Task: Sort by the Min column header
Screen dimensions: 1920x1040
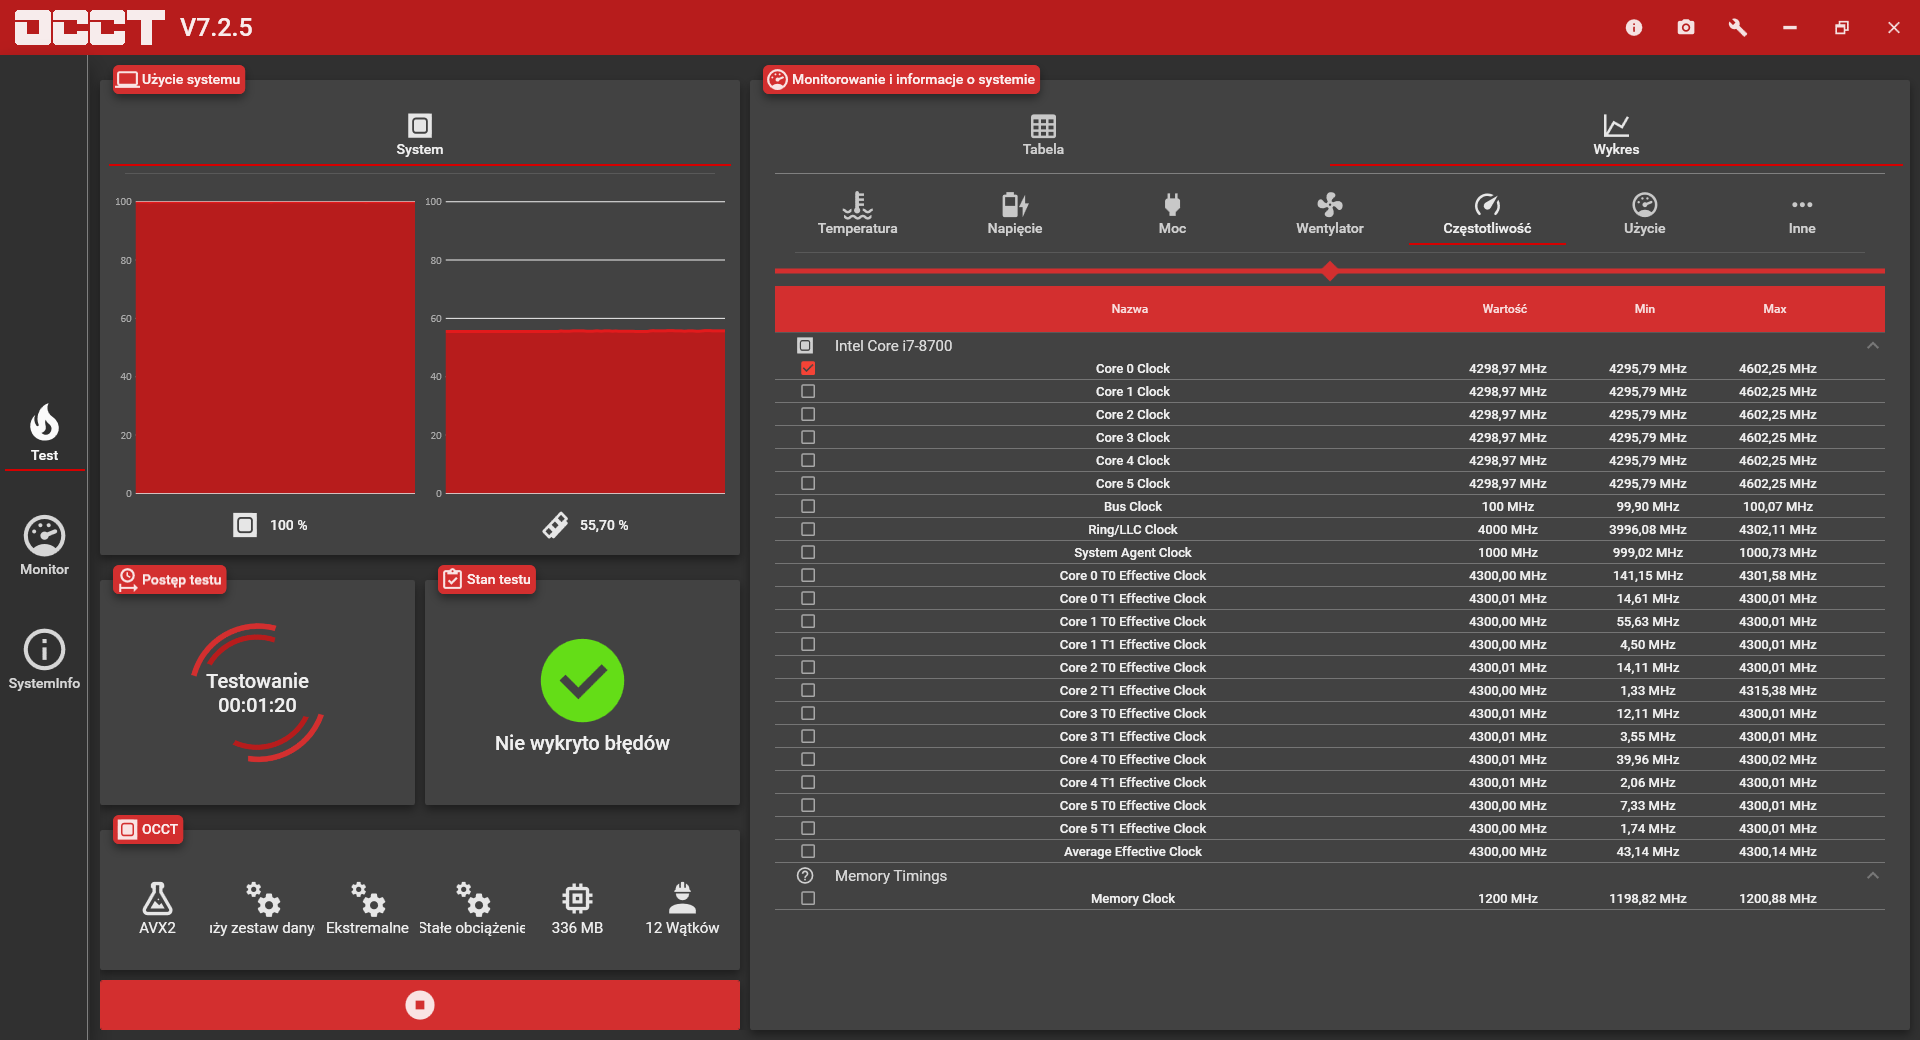Action: (x=1645, y=309)
